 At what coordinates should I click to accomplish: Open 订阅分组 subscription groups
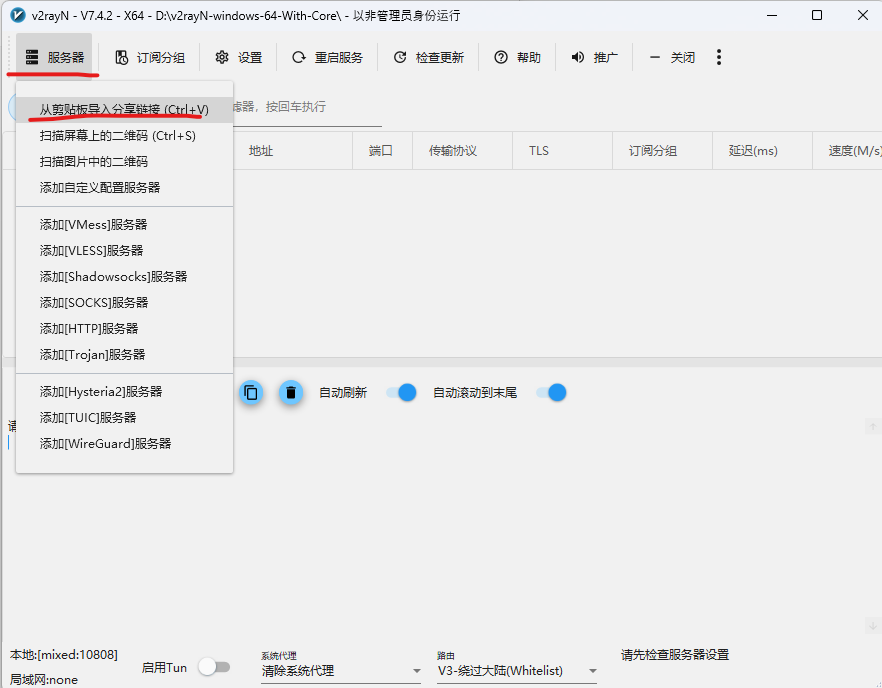tap(150, 57)
